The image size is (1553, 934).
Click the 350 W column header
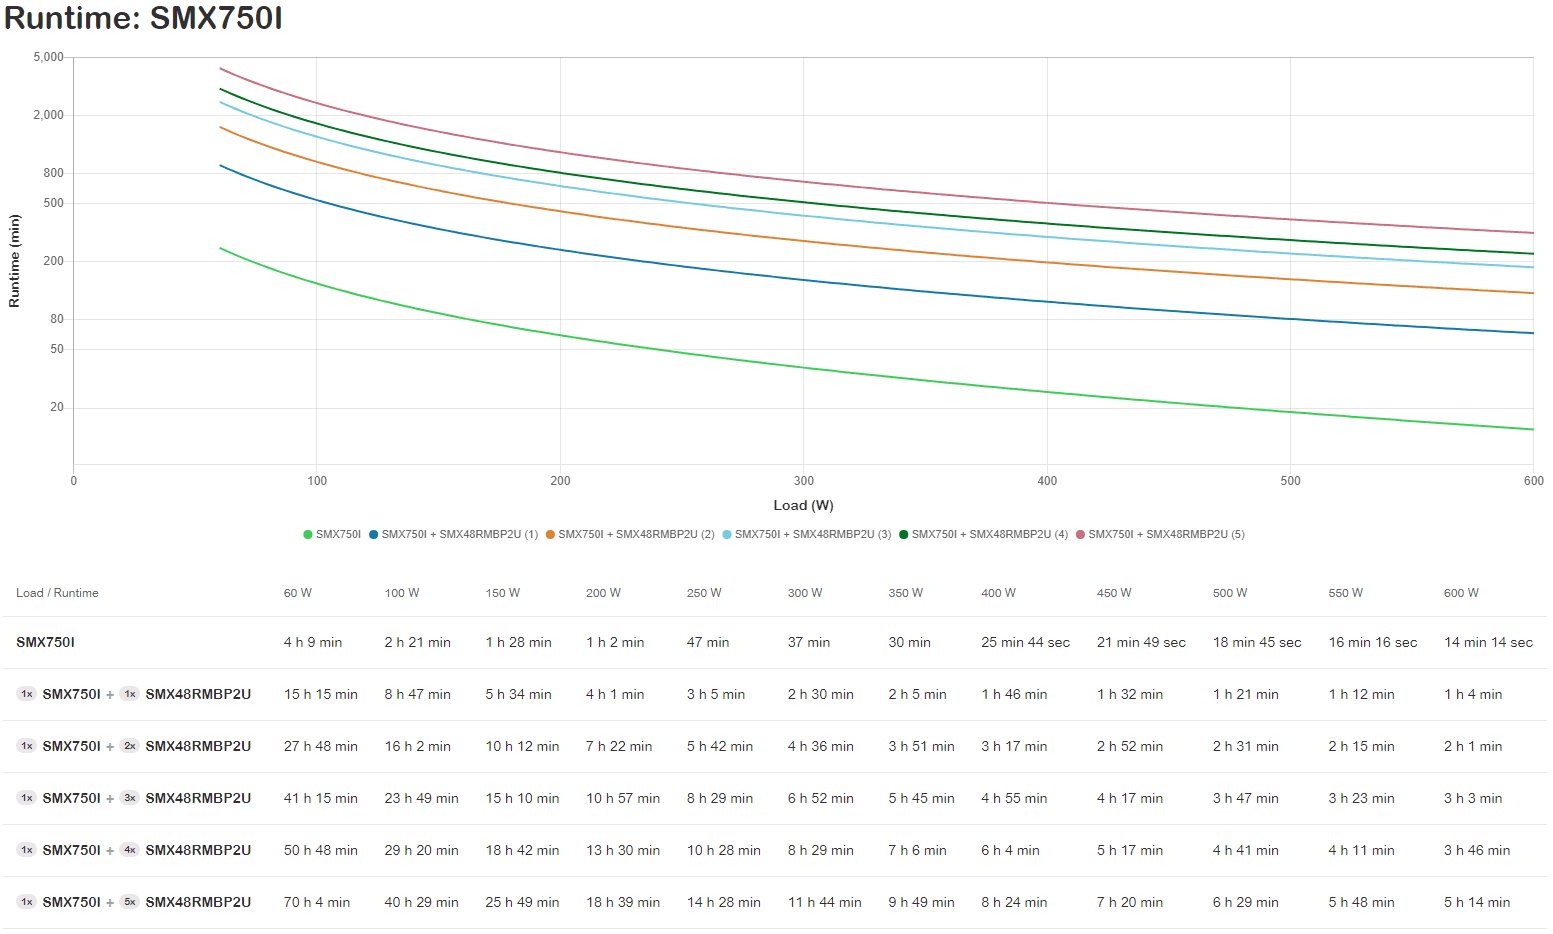tap(906, 593)
